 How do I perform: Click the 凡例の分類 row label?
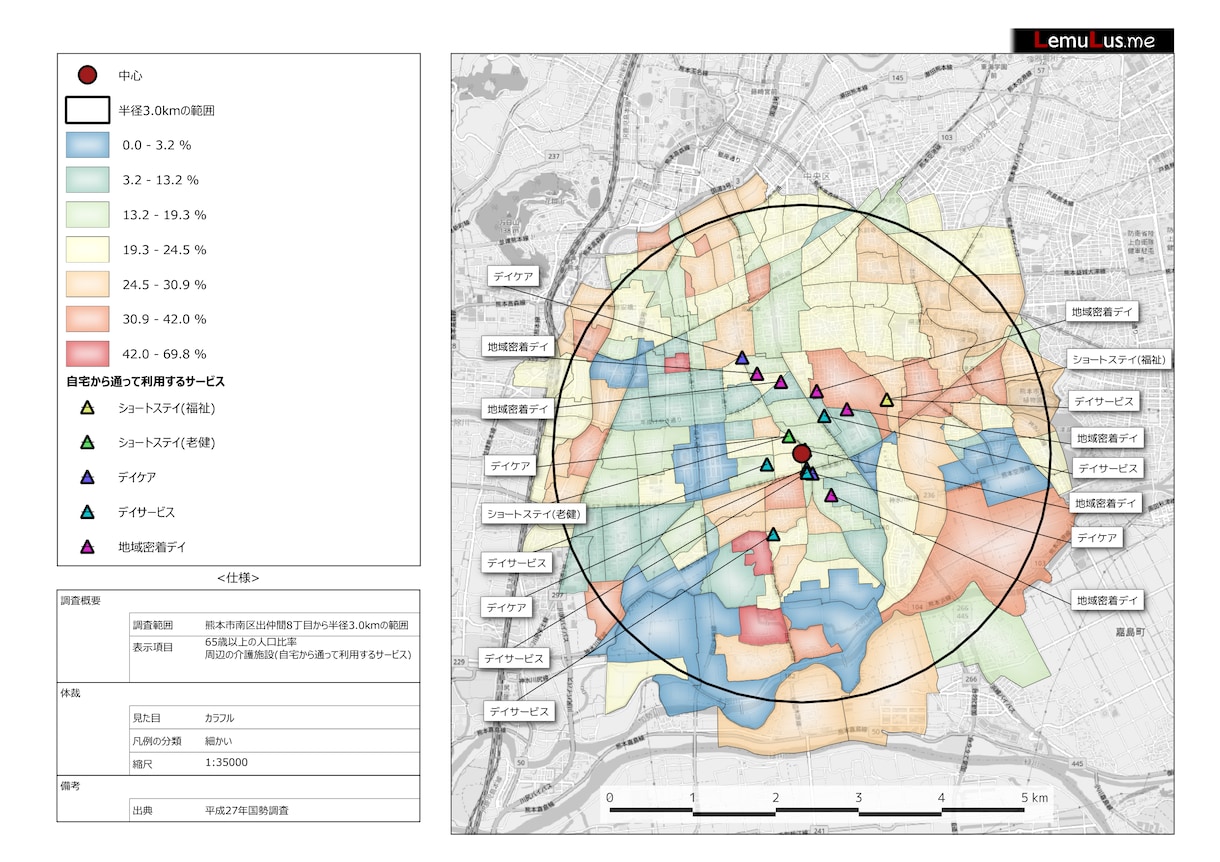click(156, 741)
